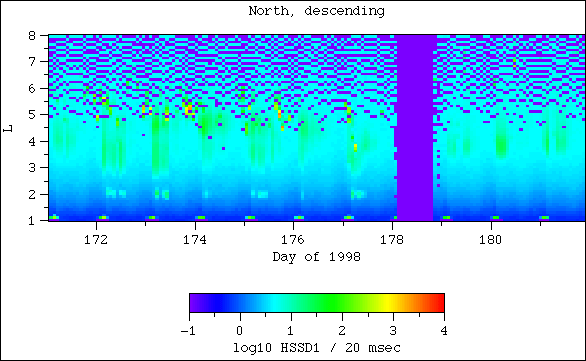This screenshot has height=361, width=586.
Task: Click the colorbar tick label 0
Action: [240, 331]
